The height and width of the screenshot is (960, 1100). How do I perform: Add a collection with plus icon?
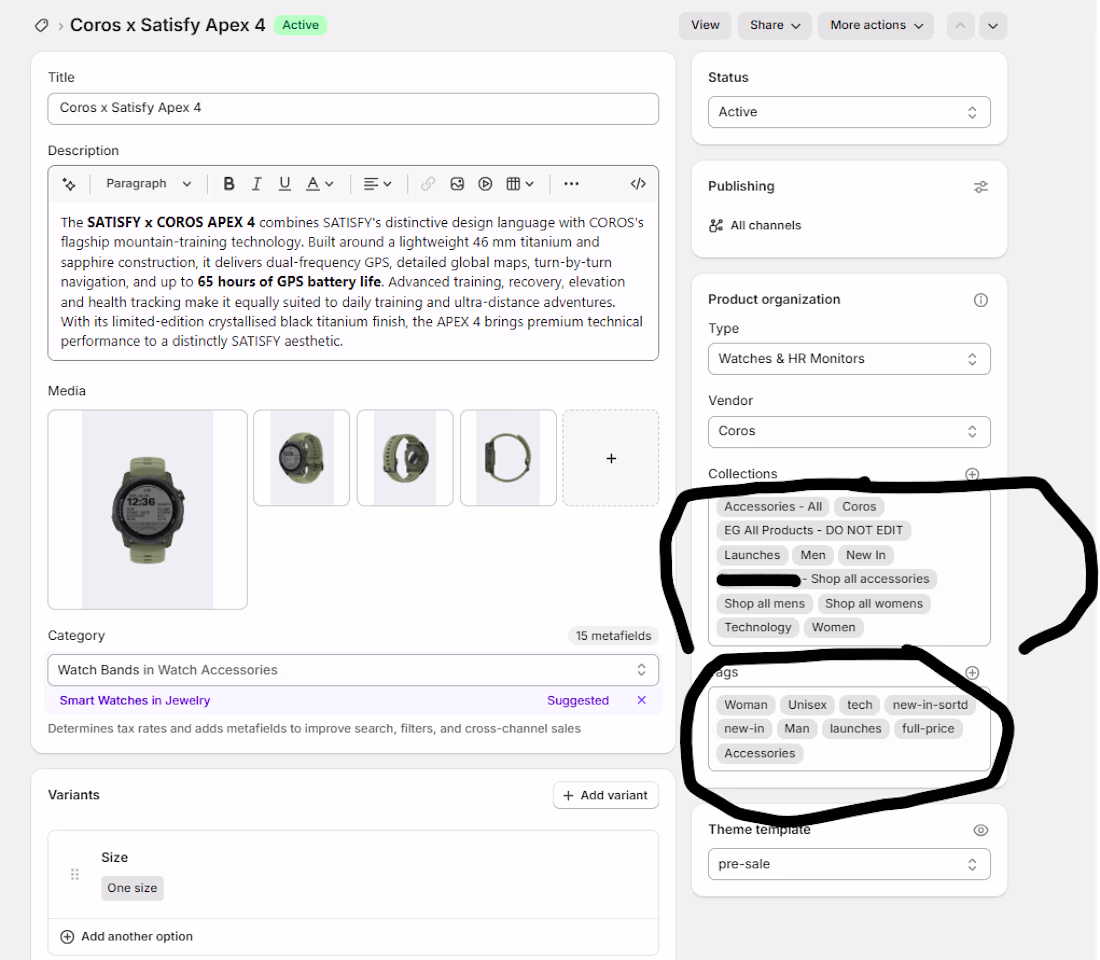coord(972,474)
